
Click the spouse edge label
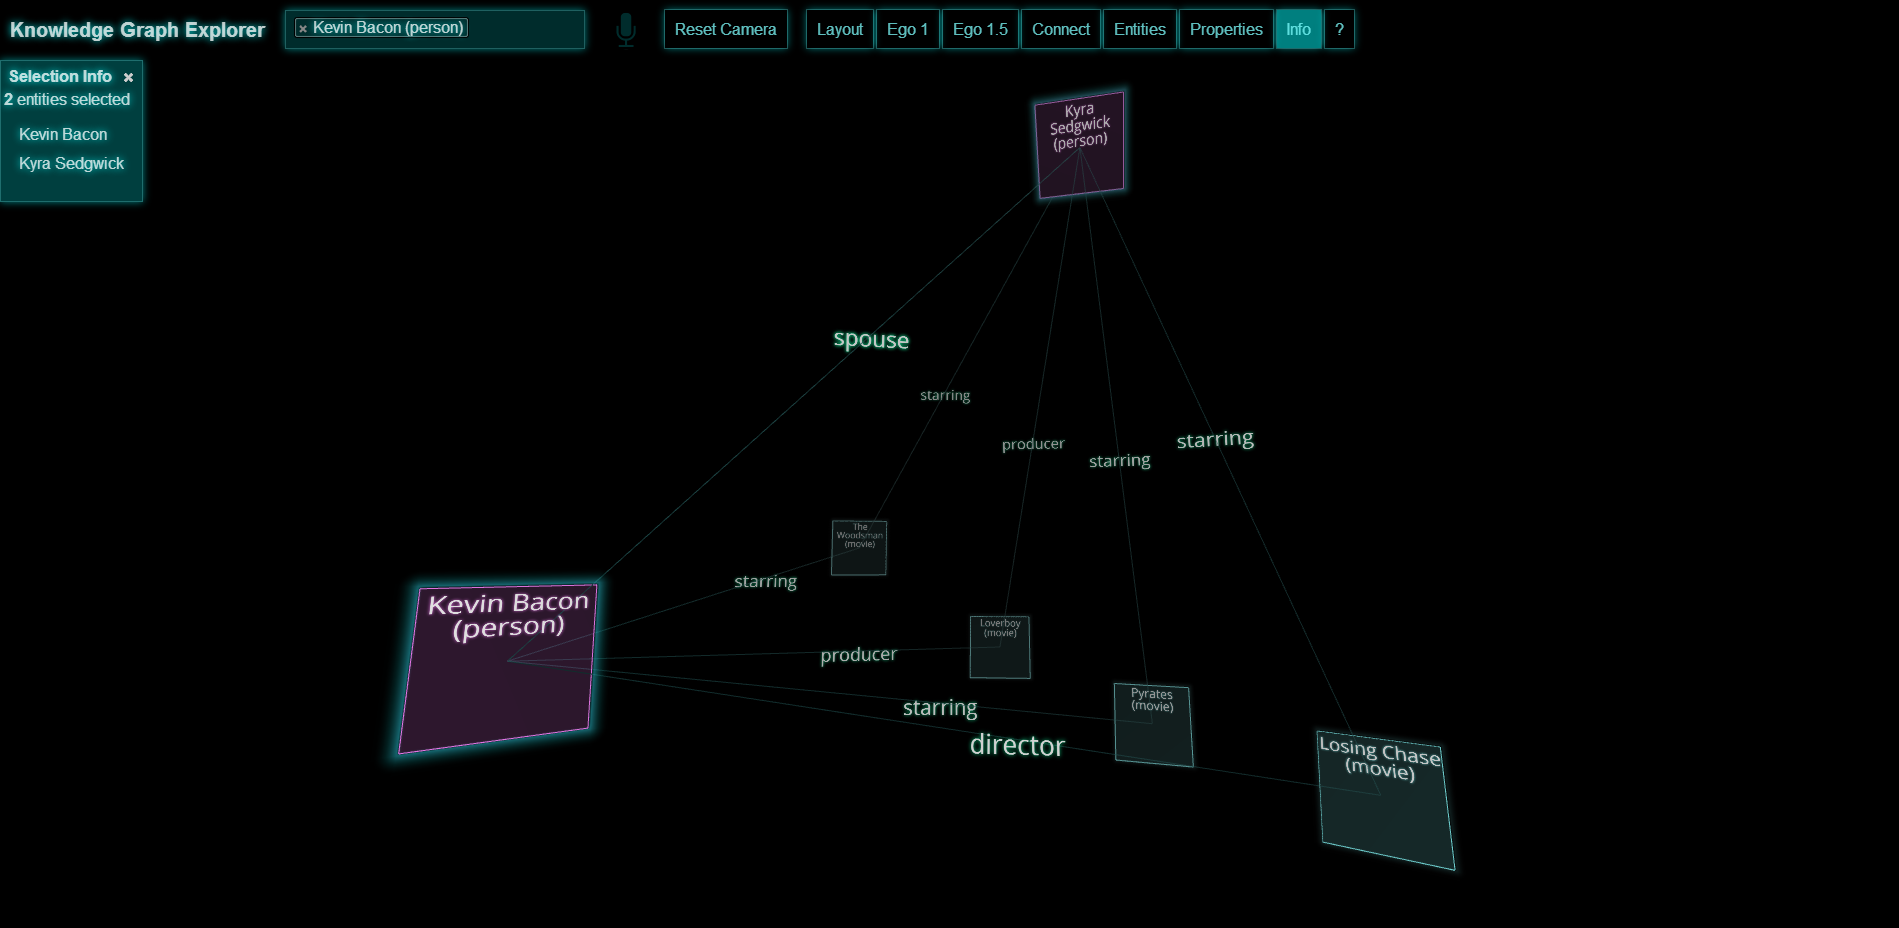pyautogui.click(x=871, y=340)
